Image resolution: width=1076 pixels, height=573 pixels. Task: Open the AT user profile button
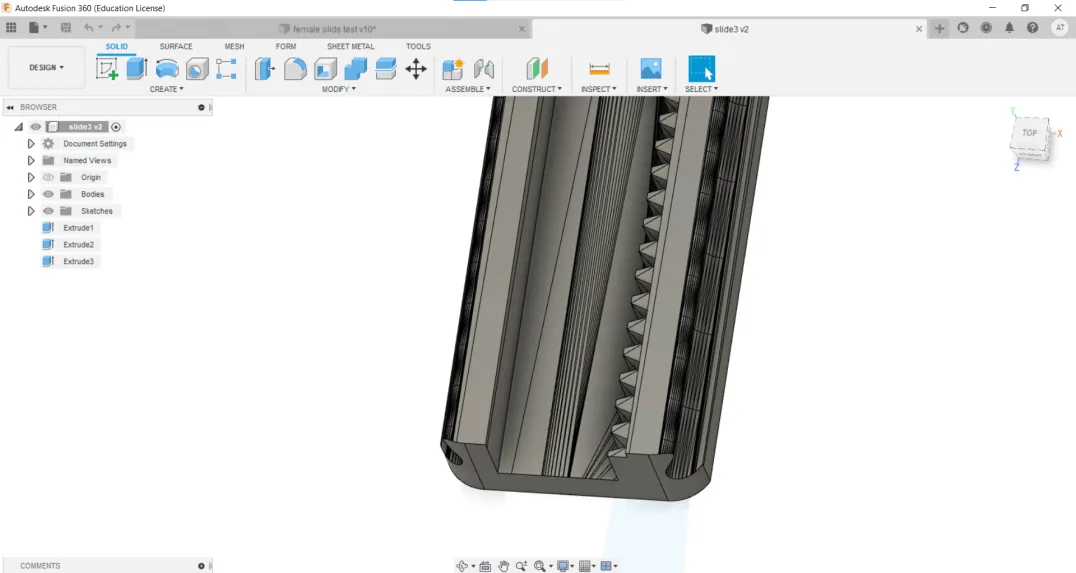pos(1060,28)
